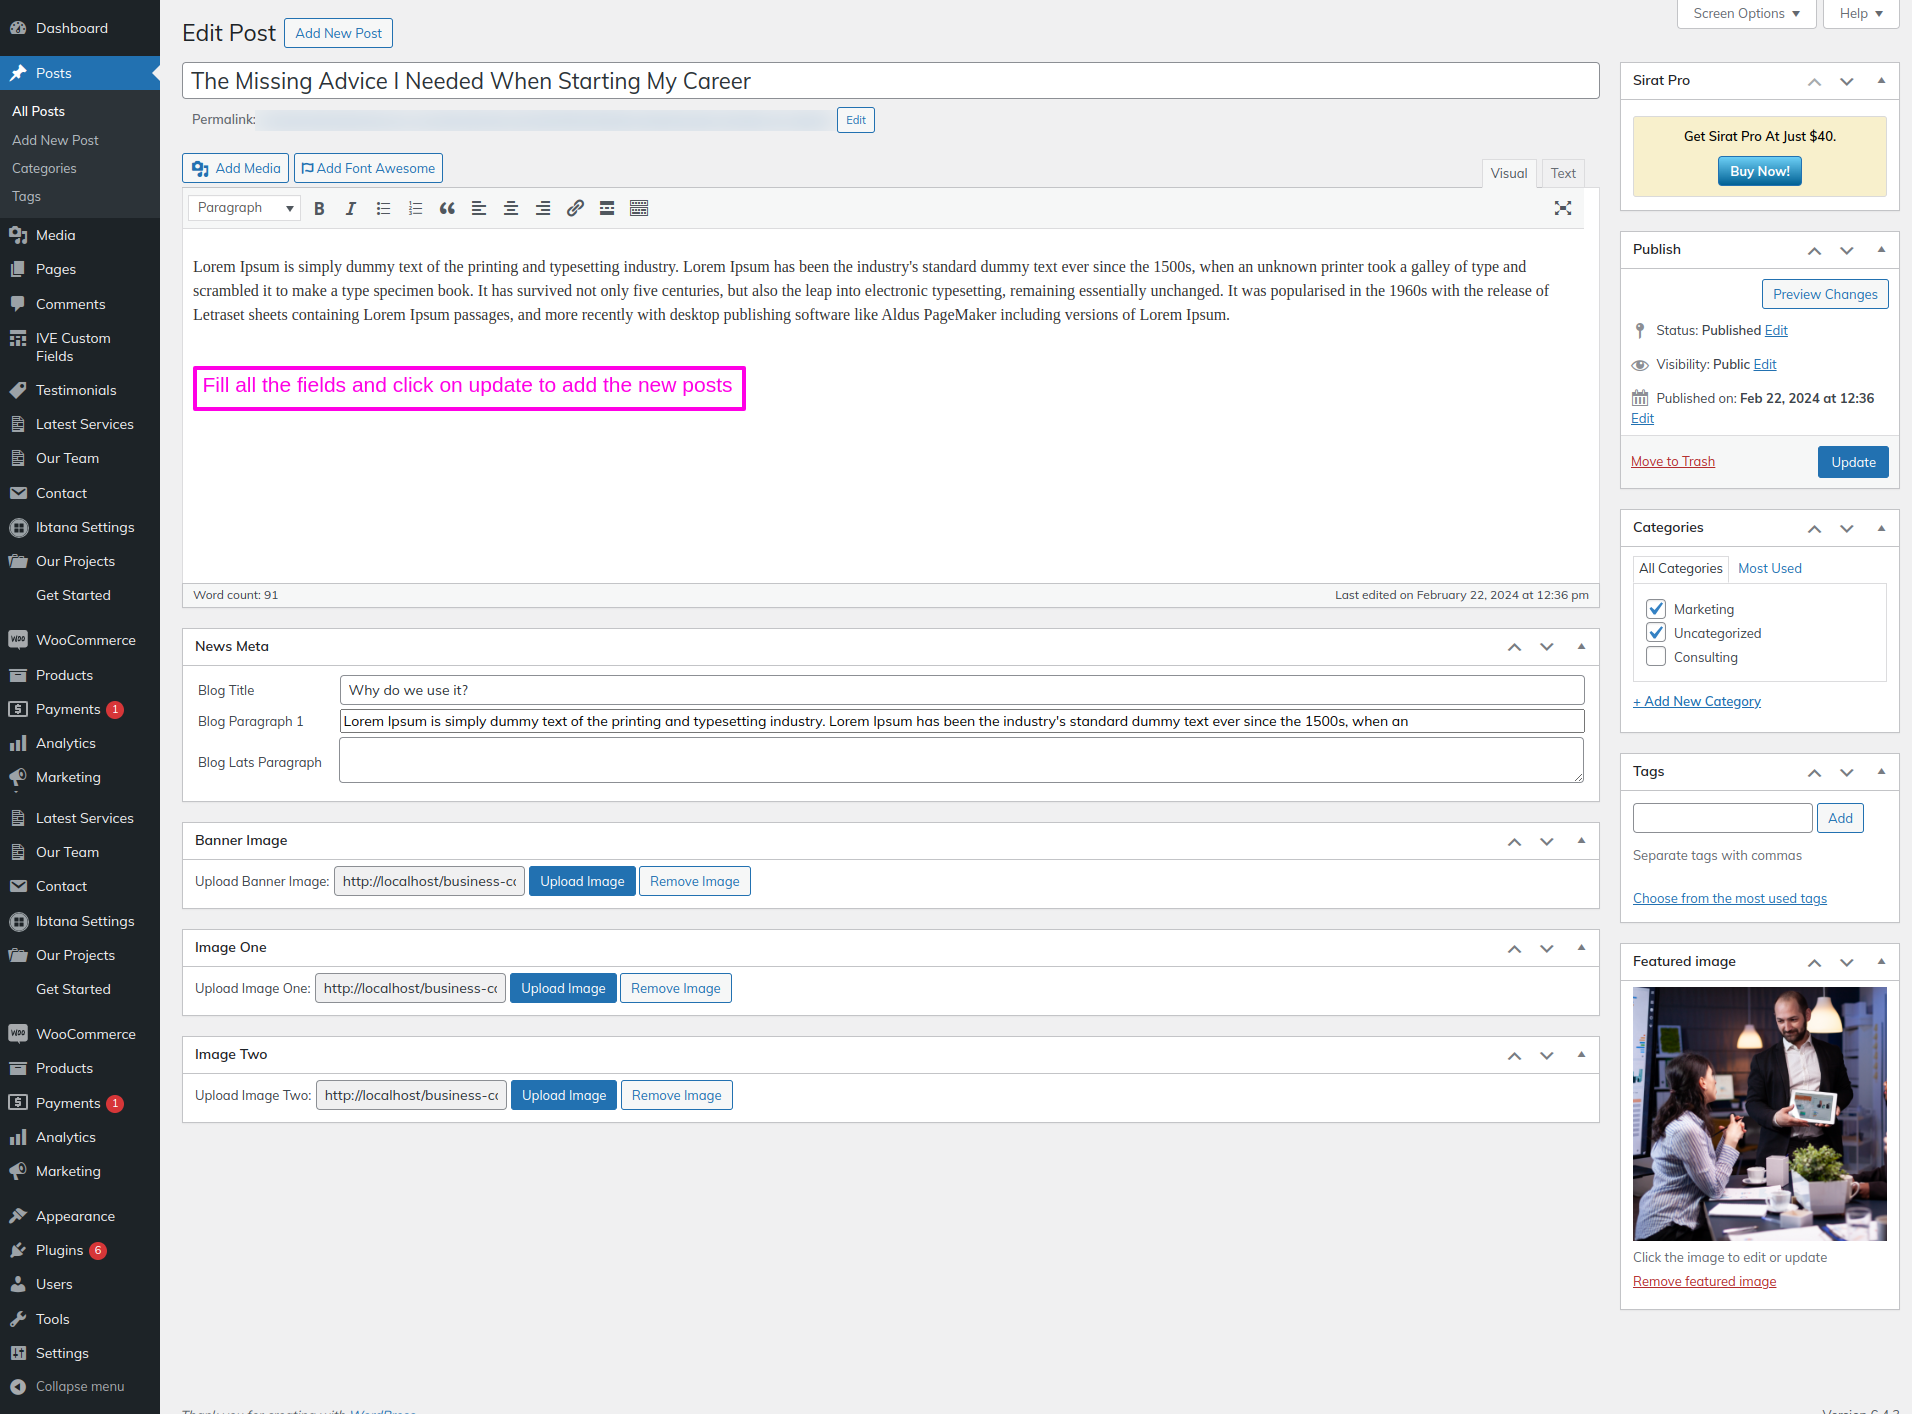The image size is (1912, 1414).
Task: Apply italic formatting in editor toolbar
Action: tap(351, 208)
